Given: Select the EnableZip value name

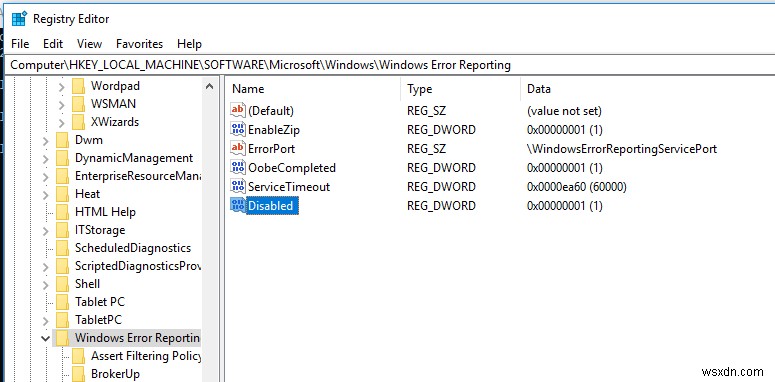Looking at the screenshot, I should pos(274,130).
